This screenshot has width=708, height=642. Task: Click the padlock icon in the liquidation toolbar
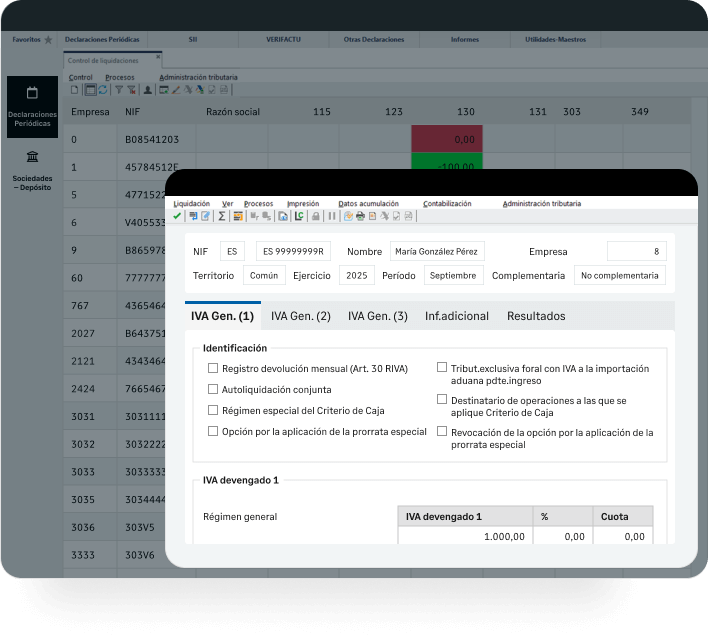[315, 216]
